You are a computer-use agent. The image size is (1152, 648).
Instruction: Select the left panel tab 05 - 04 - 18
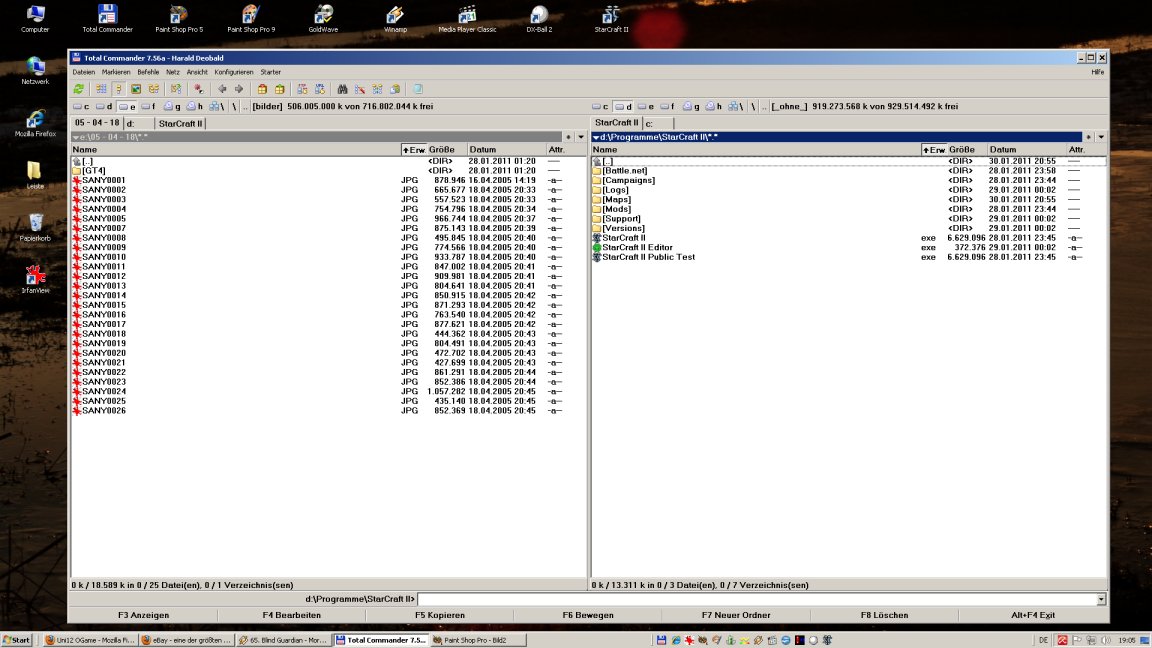97,123
